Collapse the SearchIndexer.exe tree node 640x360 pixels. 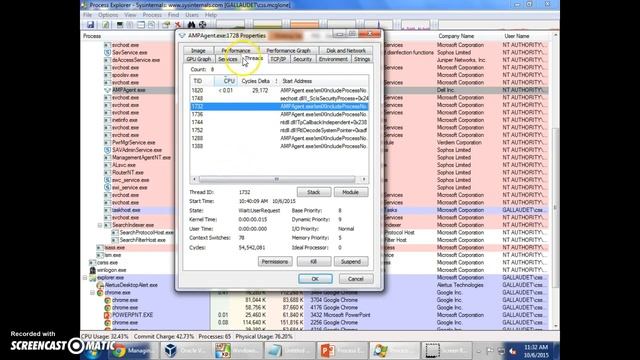100,225
